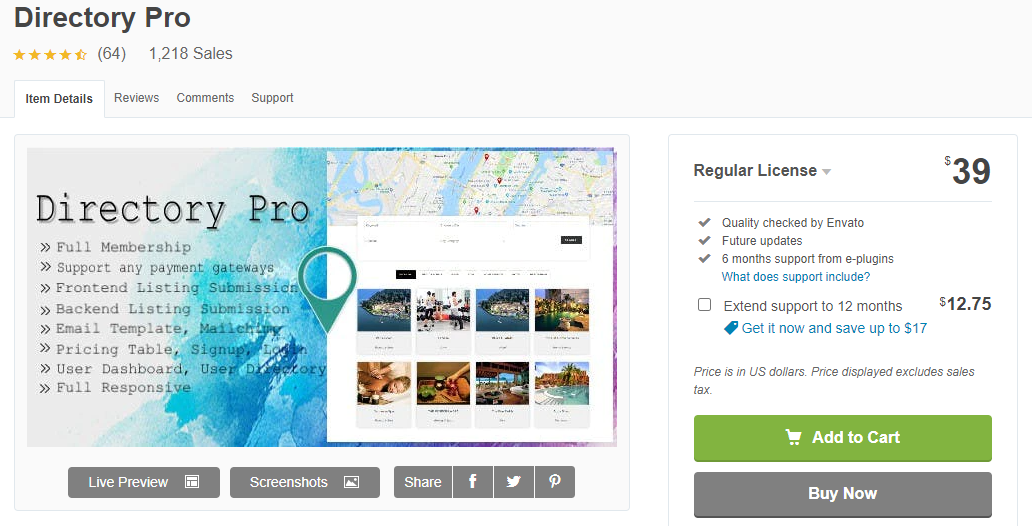1032x526 pixels.
Task: Click the Facebook share icon
Action: pyautogui.click(x=473, y=482)
